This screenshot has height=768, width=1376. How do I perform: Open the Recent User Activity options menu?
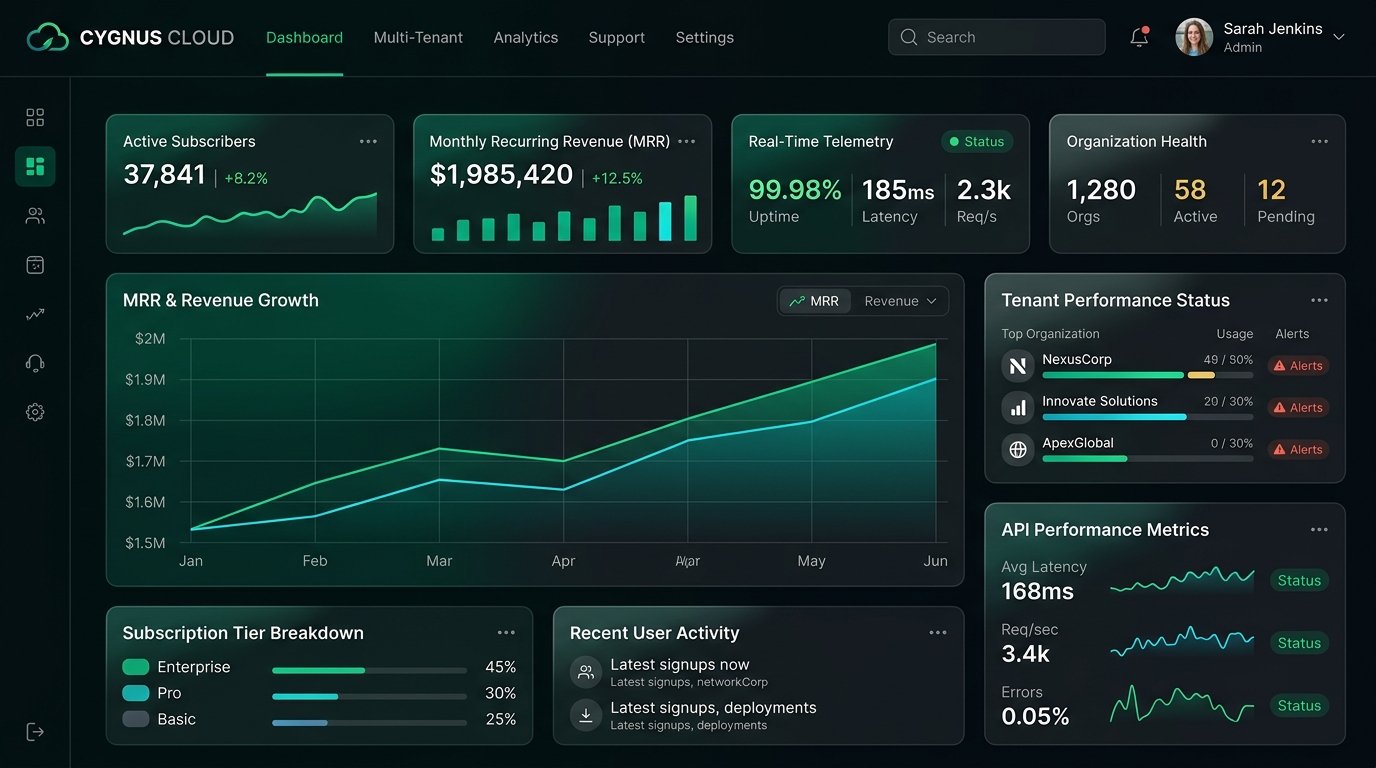938,633
